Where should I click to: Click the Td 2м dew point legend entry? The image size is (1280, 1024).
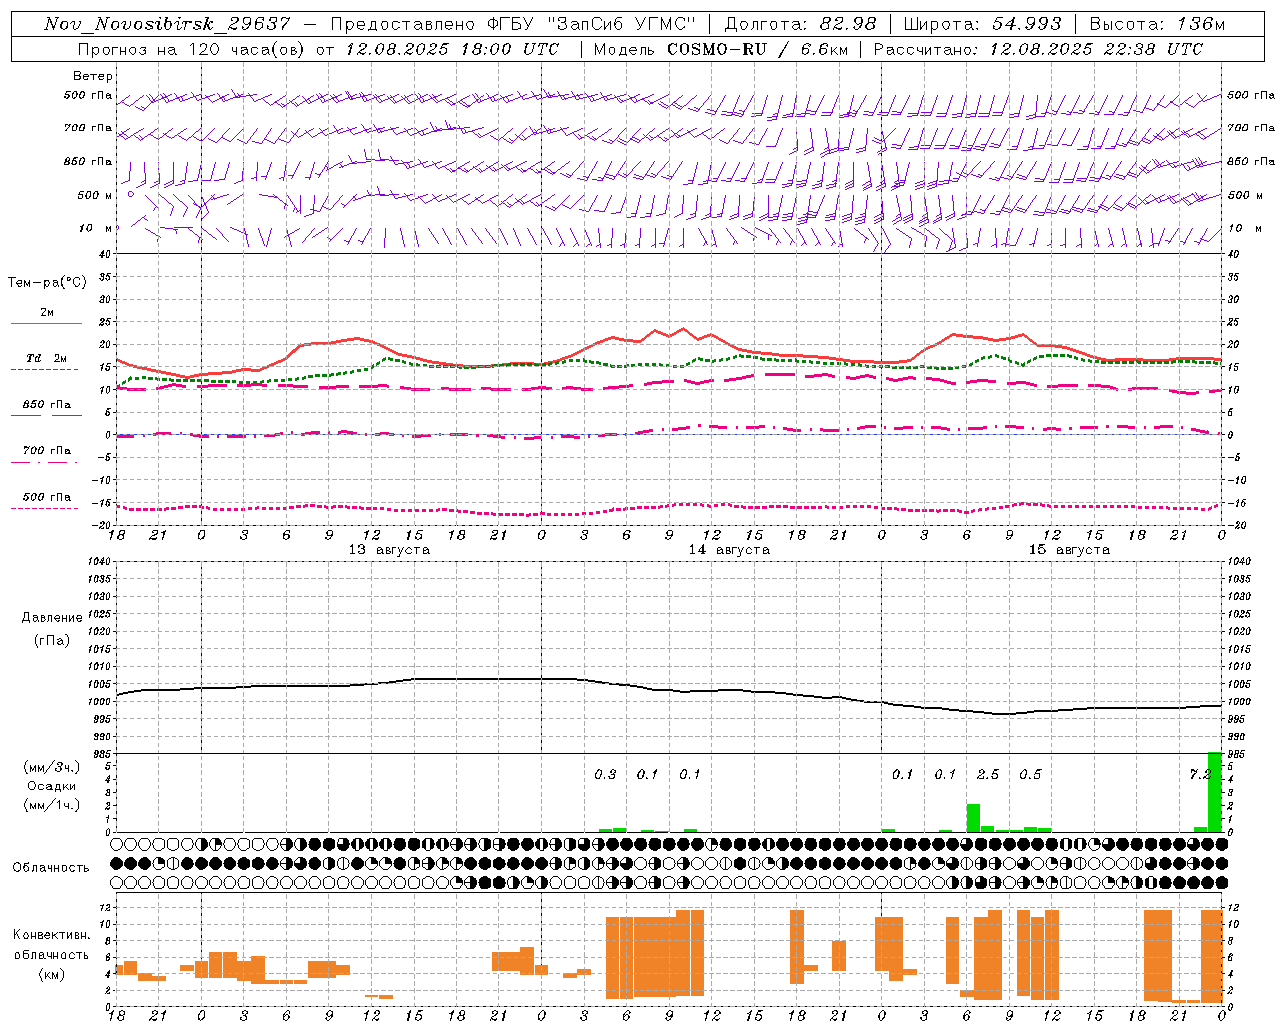(45, 362)
